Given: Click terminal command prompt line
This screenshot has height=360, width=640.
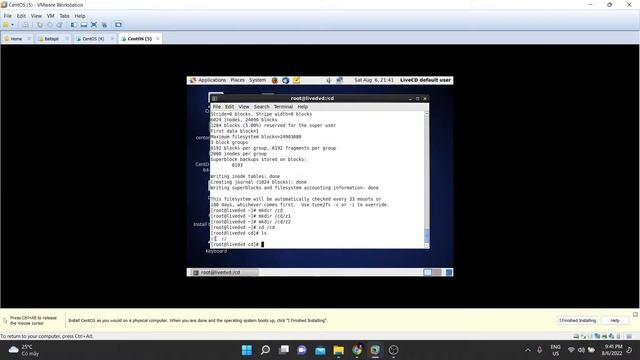Looking at the screenshot, I should pos(237,244).
